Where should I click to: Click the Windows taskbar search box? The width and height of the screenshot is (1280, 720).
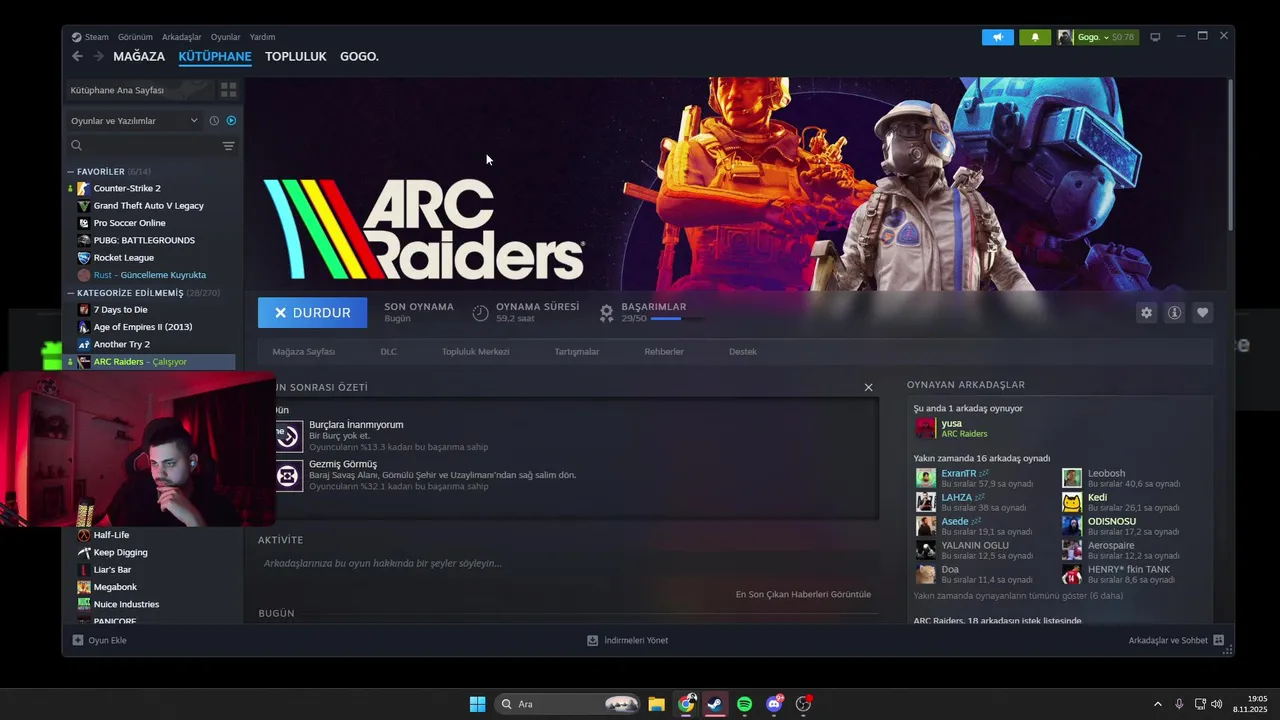[566, 704]
